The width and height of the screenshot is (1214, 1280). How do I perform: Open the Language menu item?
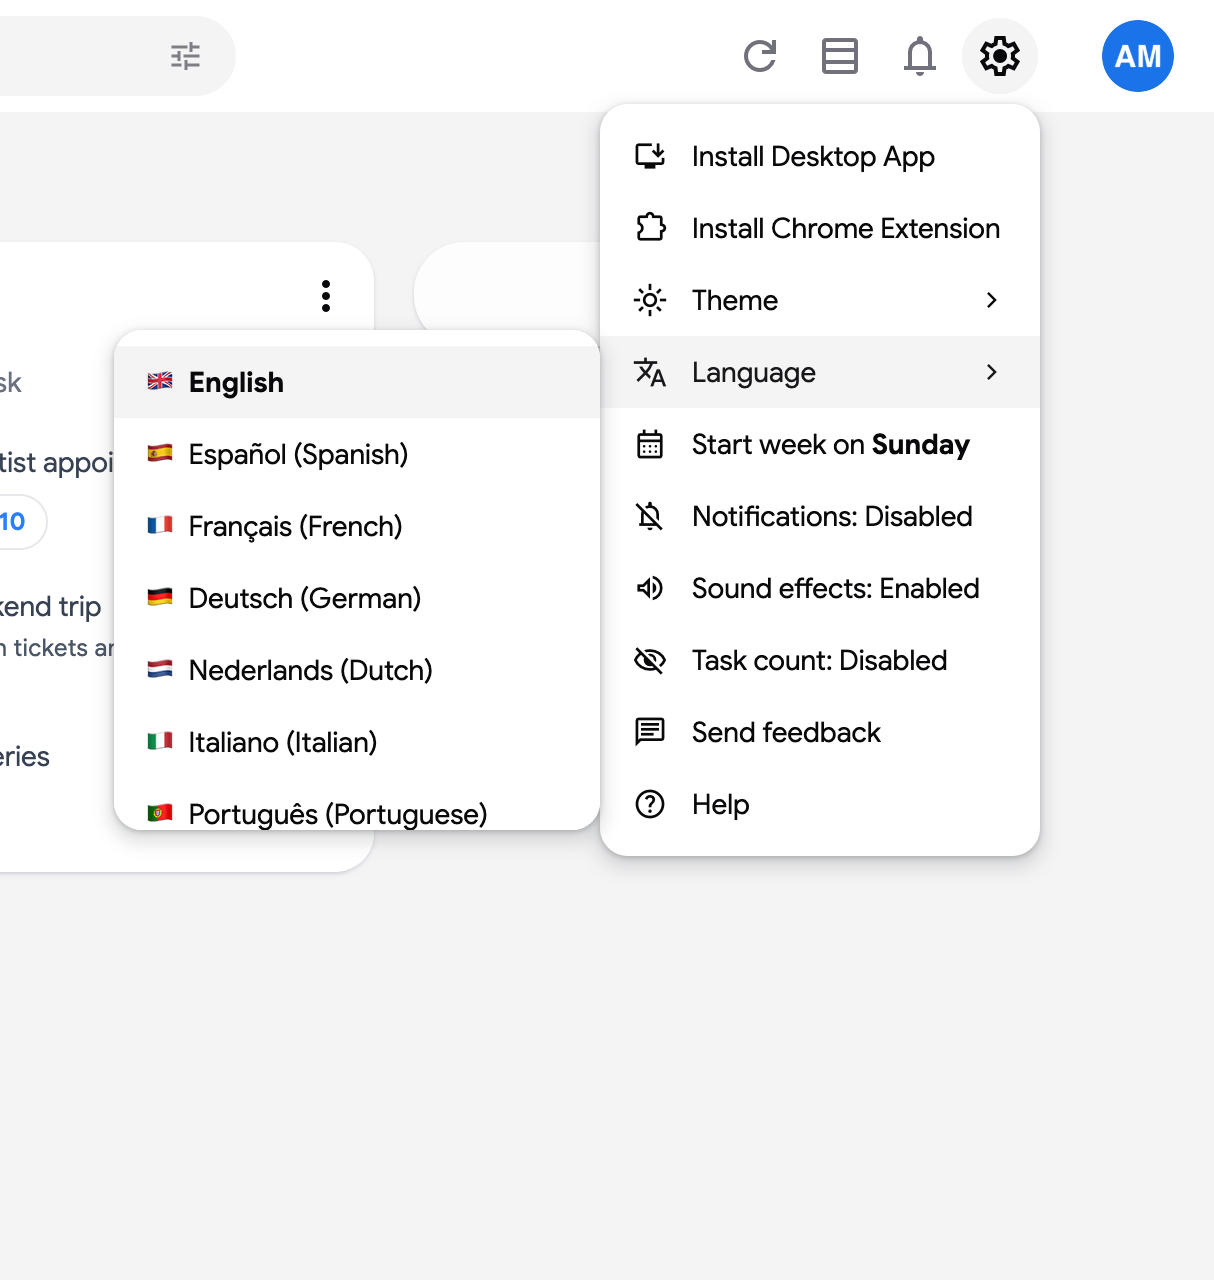(820, 372)
